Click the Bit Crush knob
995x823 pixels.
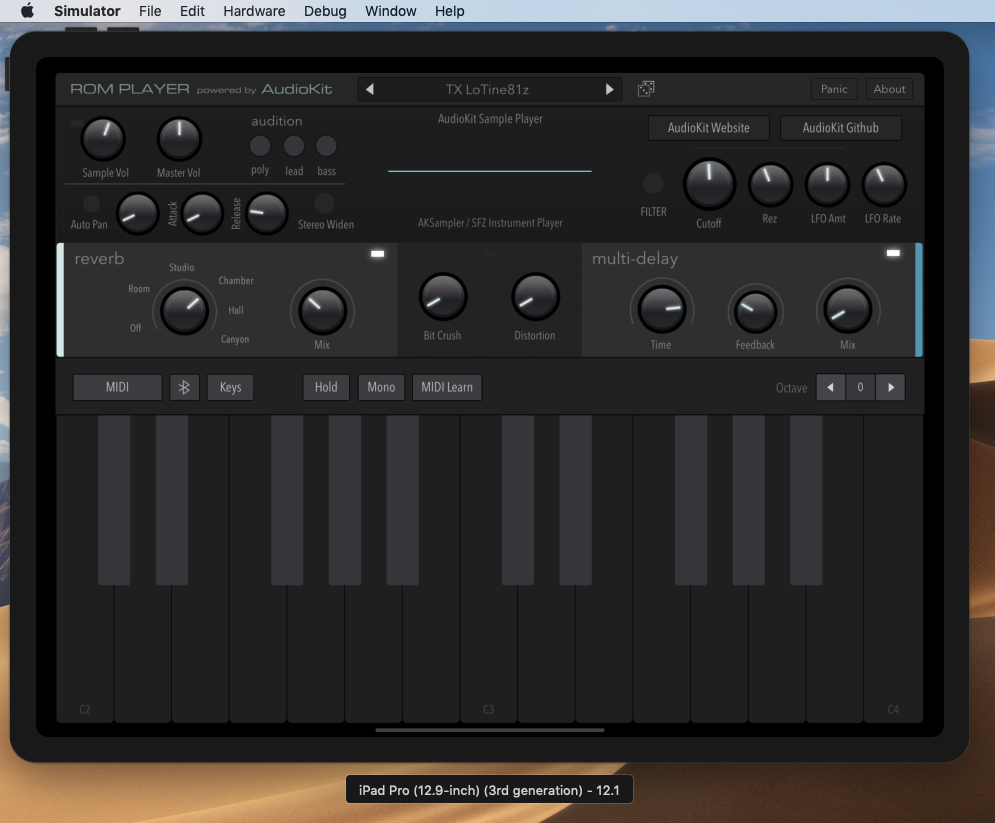pos(443,296)
